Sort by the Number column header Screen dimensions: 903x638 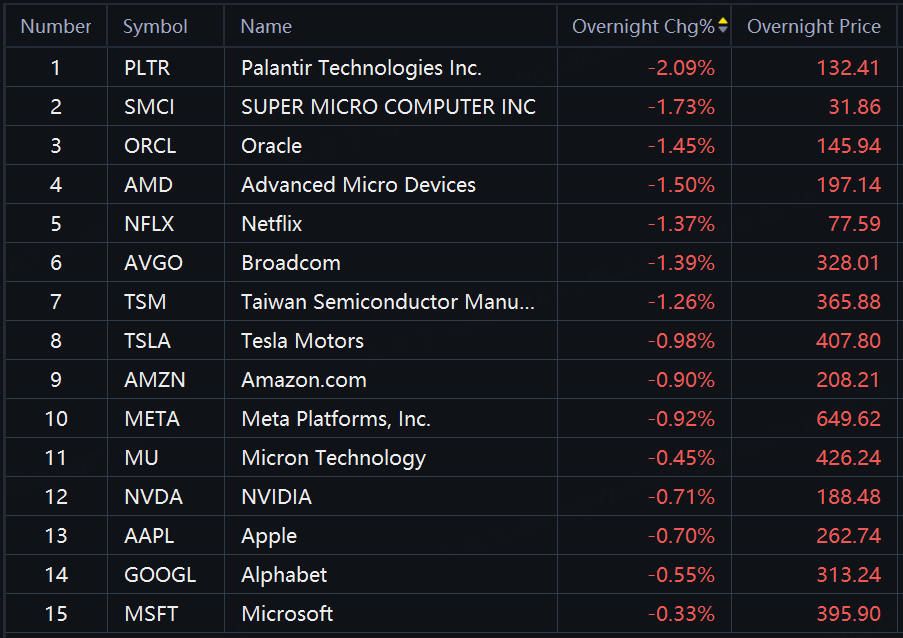[56, 27]
